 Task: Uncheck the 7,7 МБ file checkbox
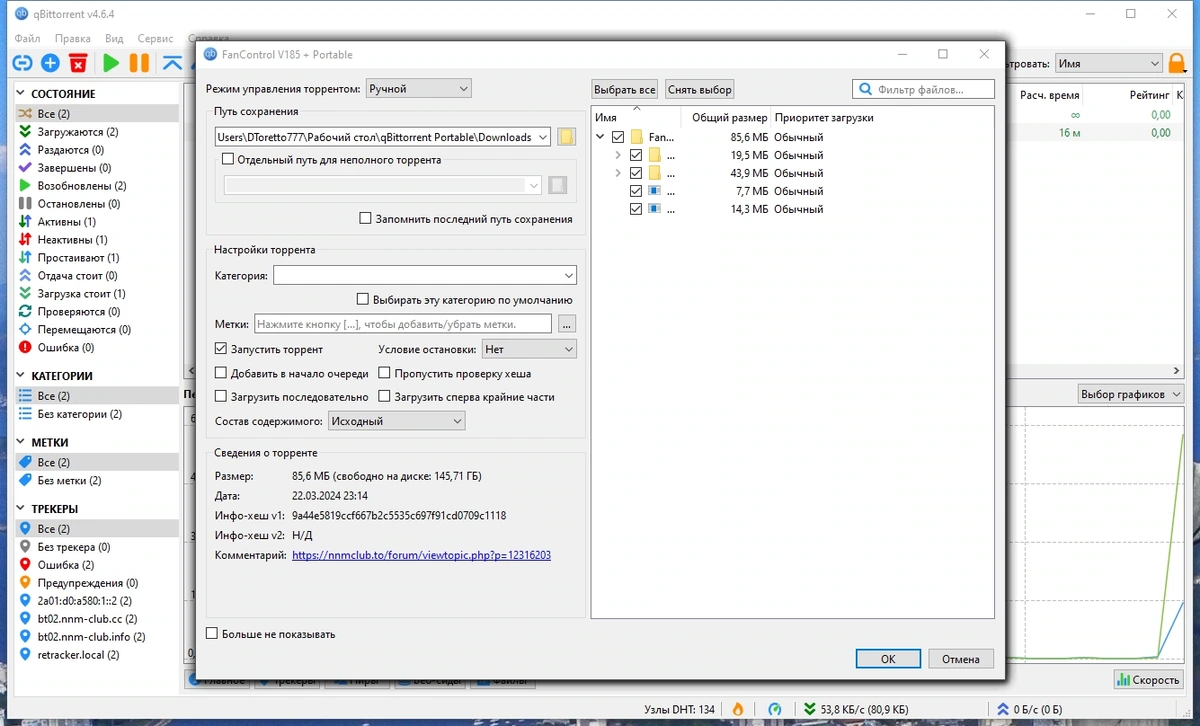pos(636,191)
